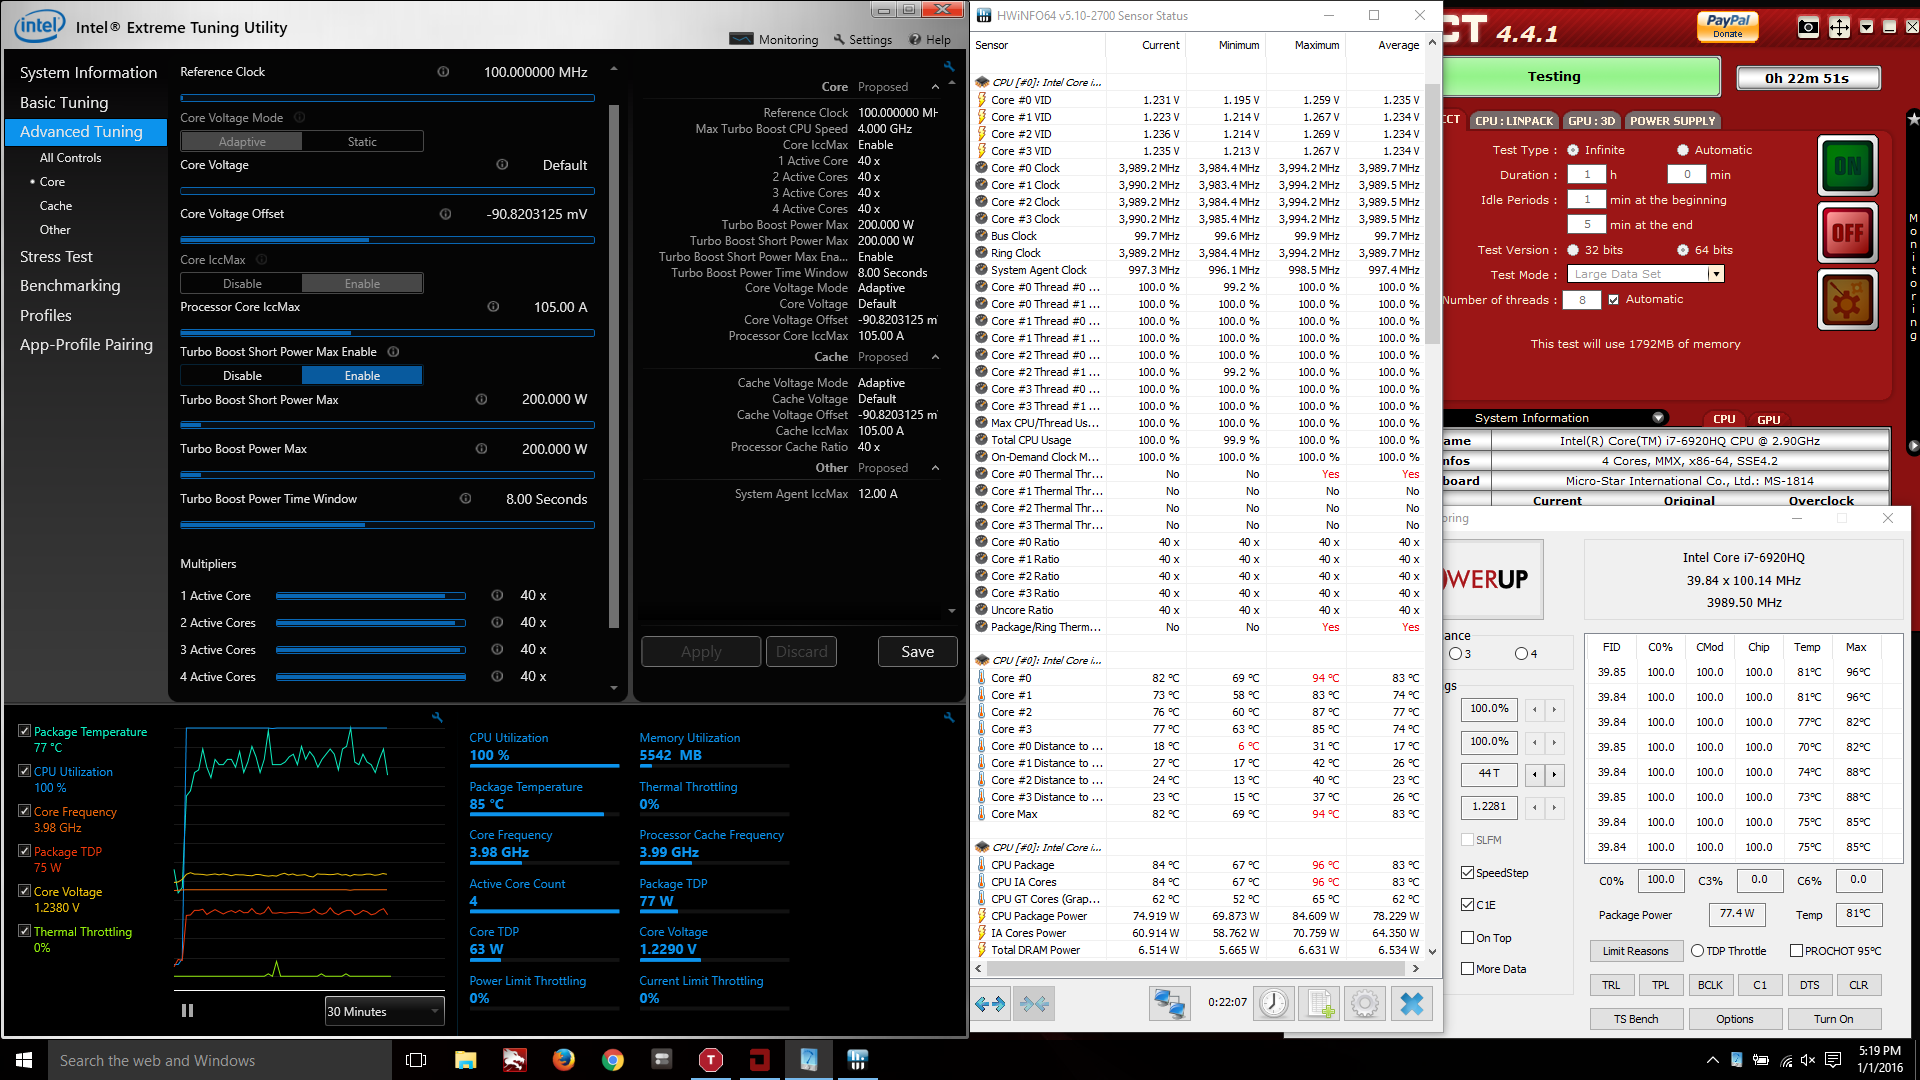This screenshot has width=1920, height=1080.
Task: Click Processor Core IccMax info icon
Action: pyautogui.click(x=493, y=307)
